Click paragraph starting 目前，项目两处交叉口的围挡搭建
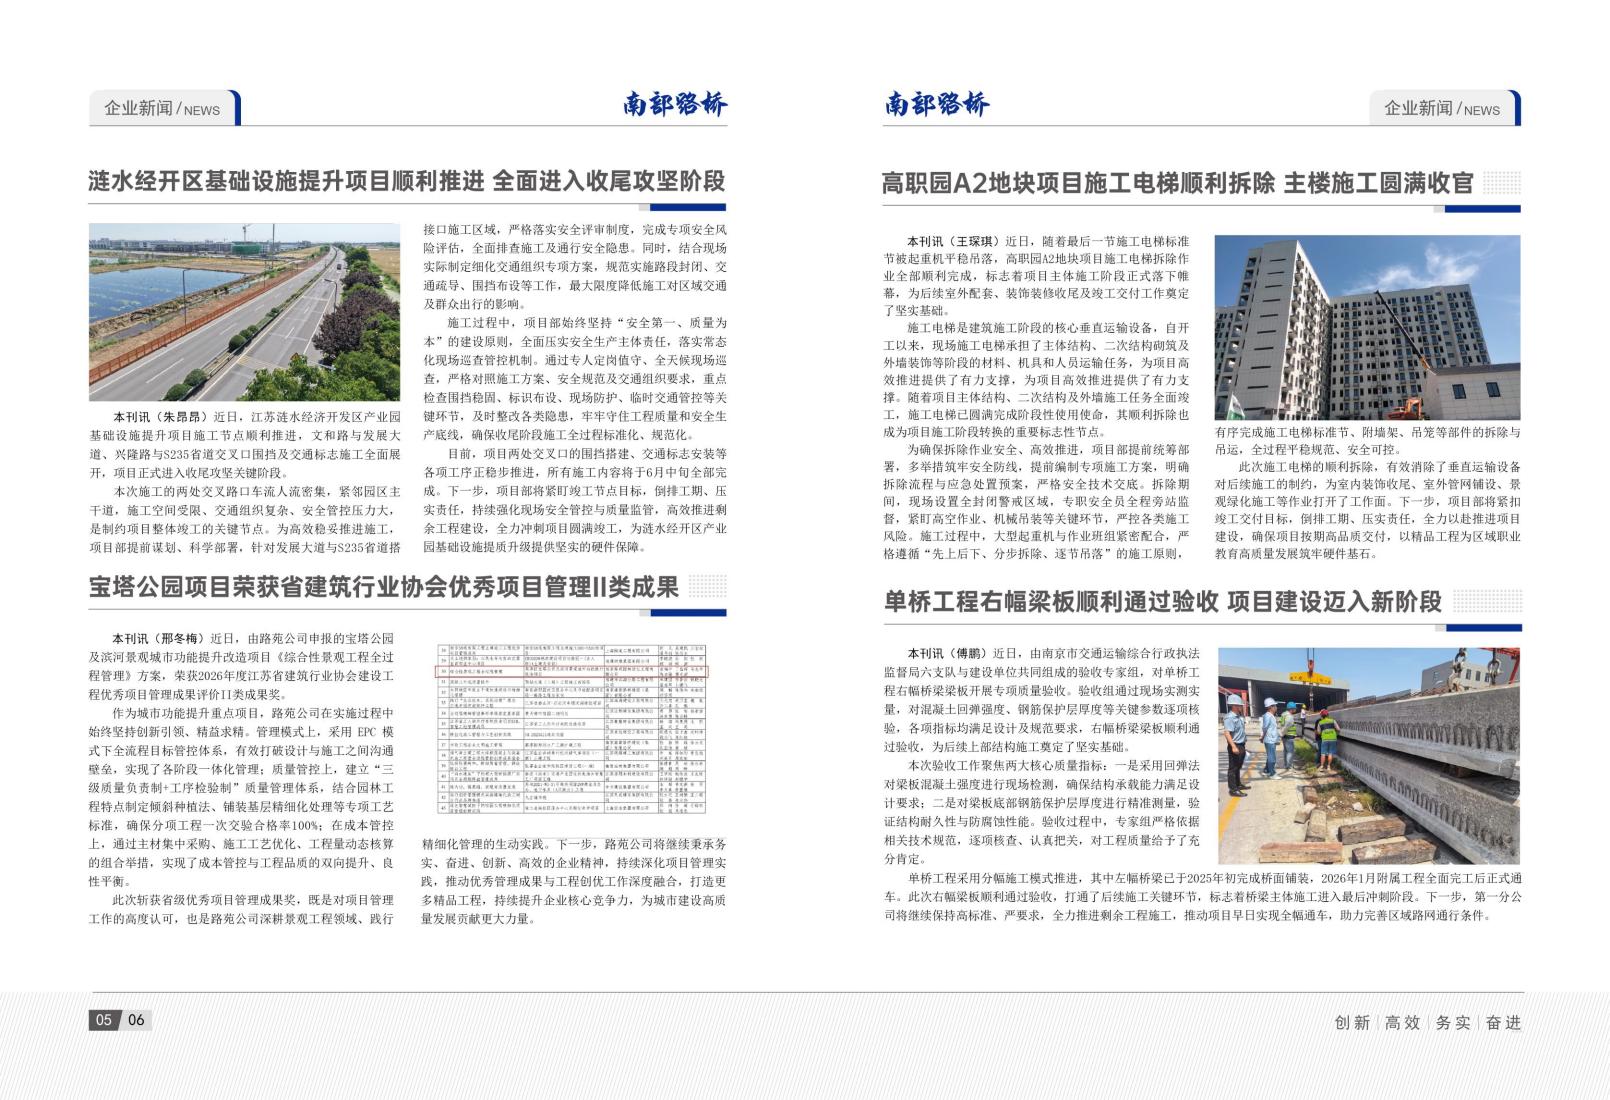The image size is (1610, 1100). pos(575,500)
